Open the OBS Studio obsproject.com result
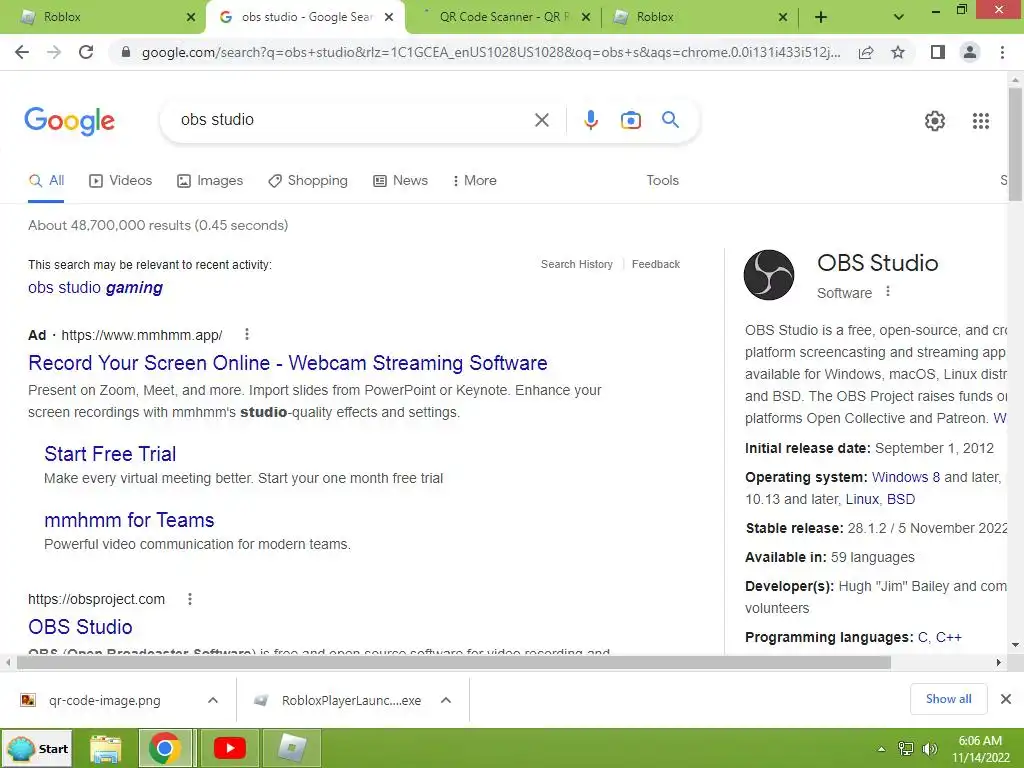Screen dimensions: 1024x768 click(x=80, y=627)
